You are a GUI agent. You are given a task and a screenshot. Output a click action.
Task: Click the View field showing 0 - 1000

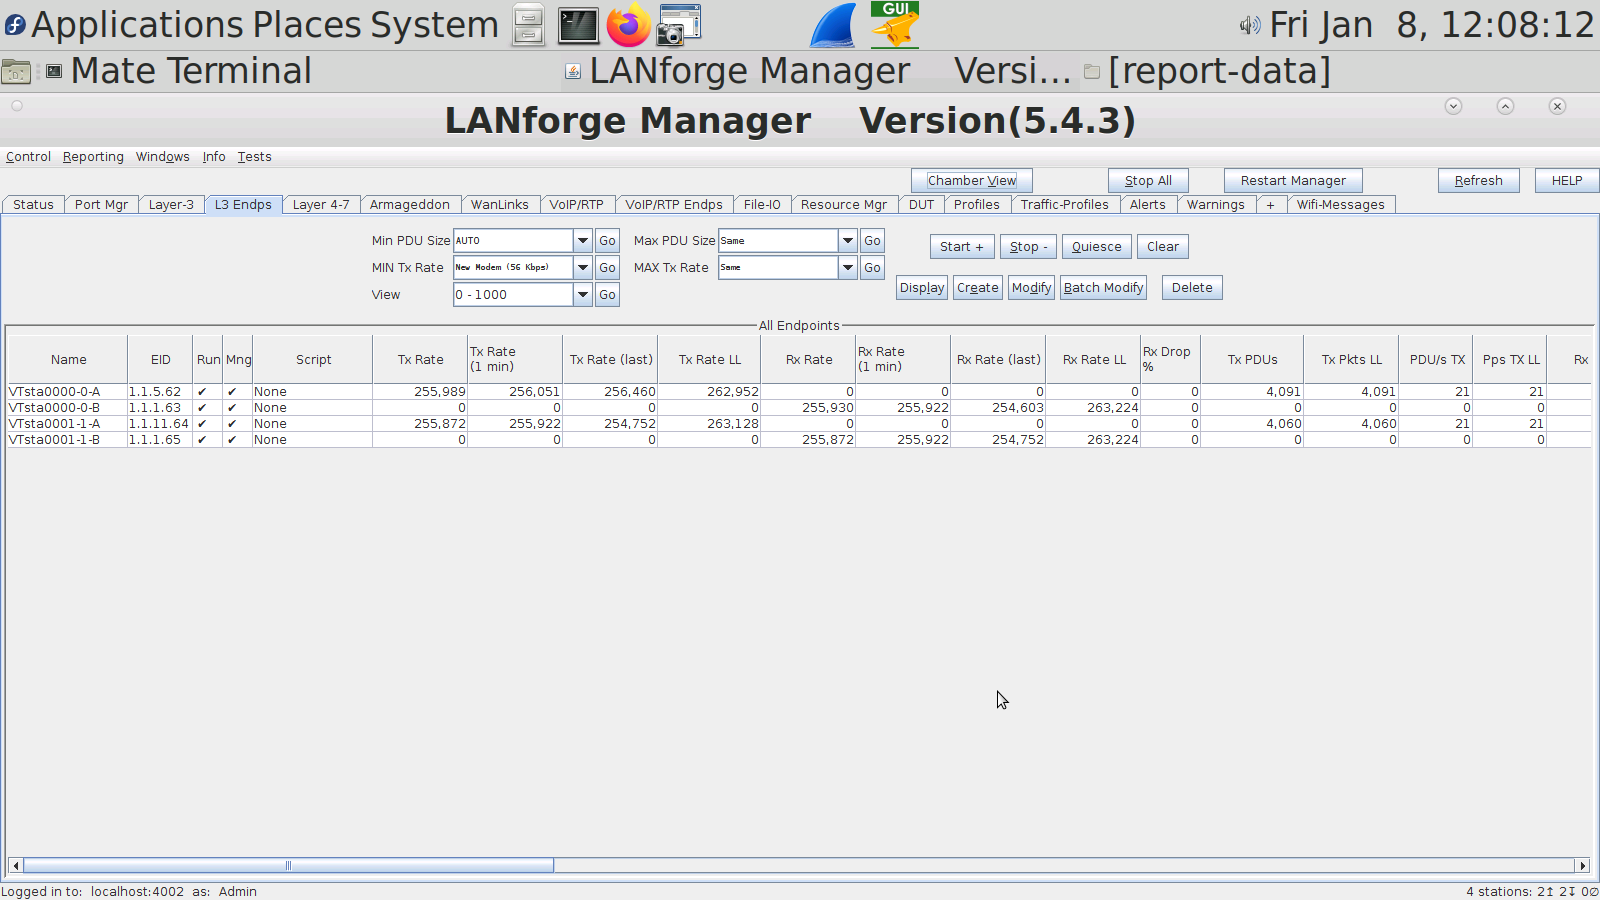513,295
